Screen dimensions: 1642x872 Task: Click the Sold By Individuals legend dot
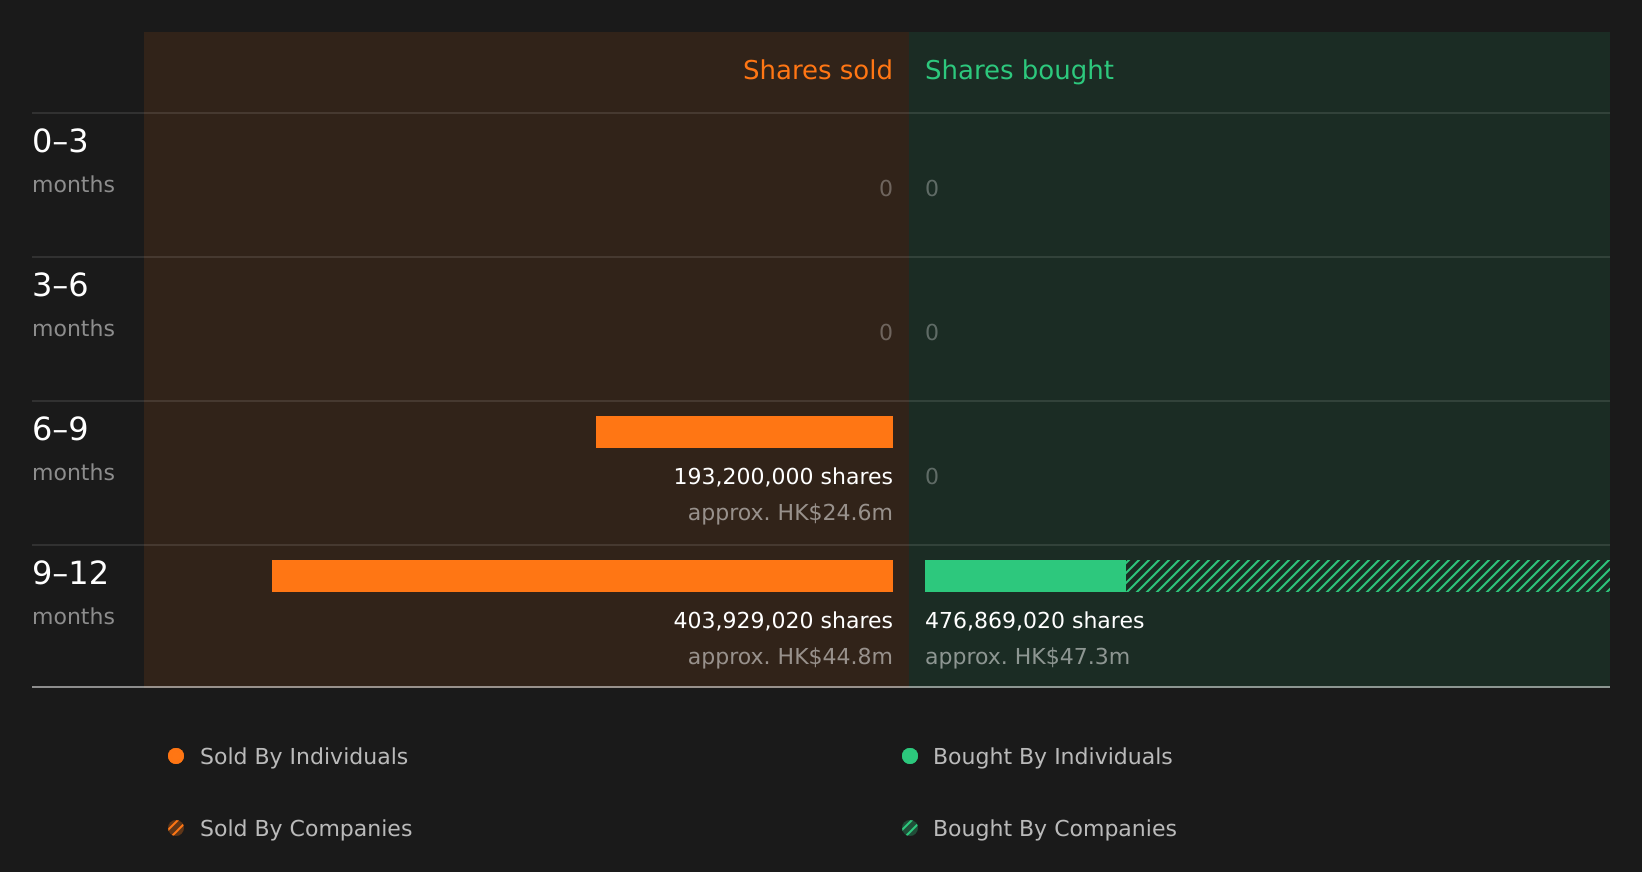(x=176, y=756)
